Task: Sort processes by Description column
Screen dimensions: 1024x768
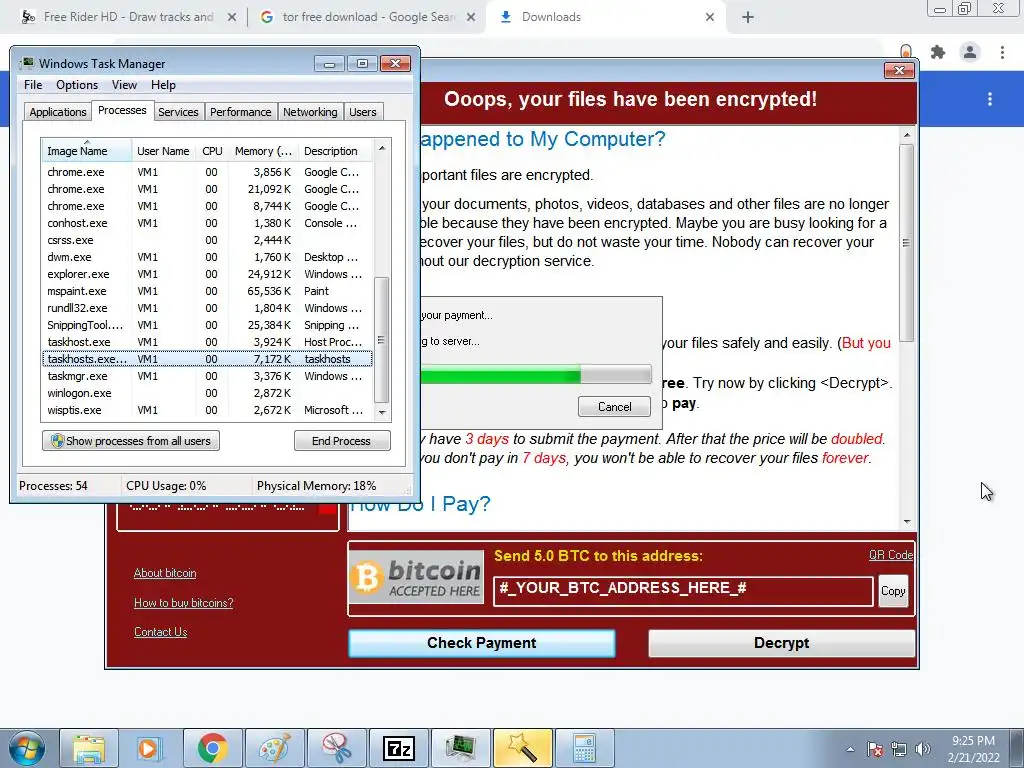Action: (336, 151)
